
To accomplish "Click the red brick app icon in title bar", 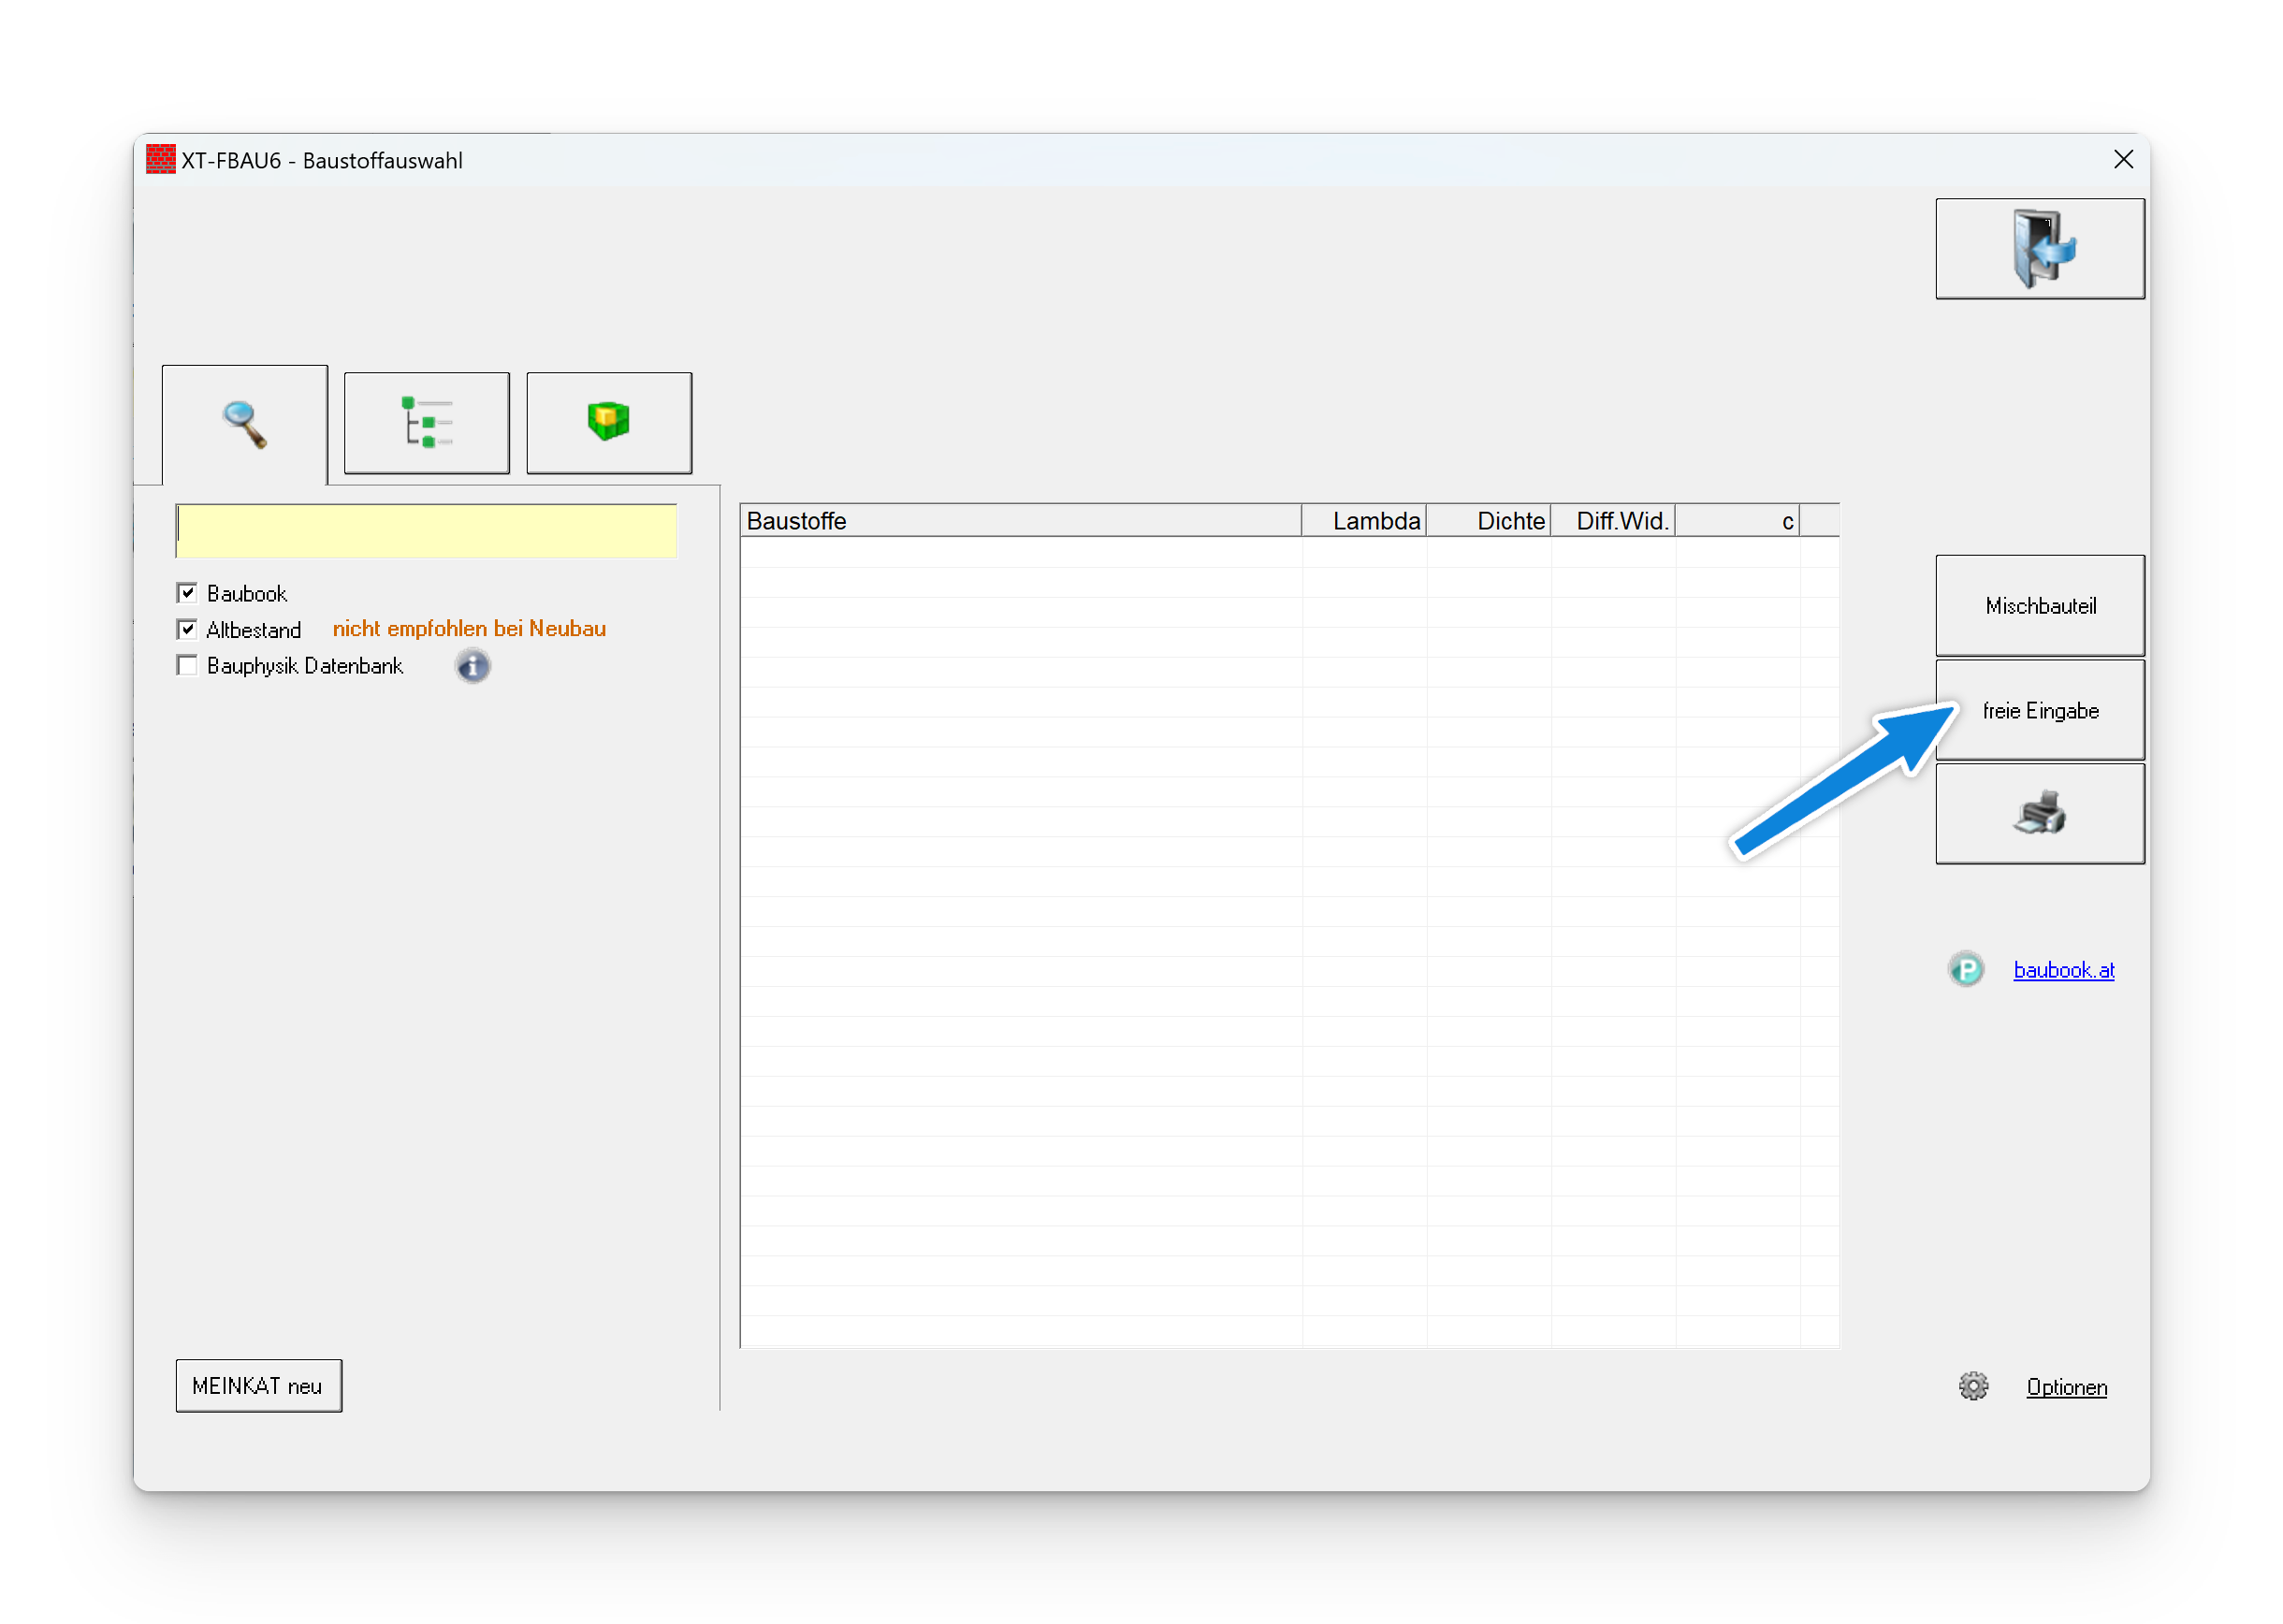I will tap(160, 160).
